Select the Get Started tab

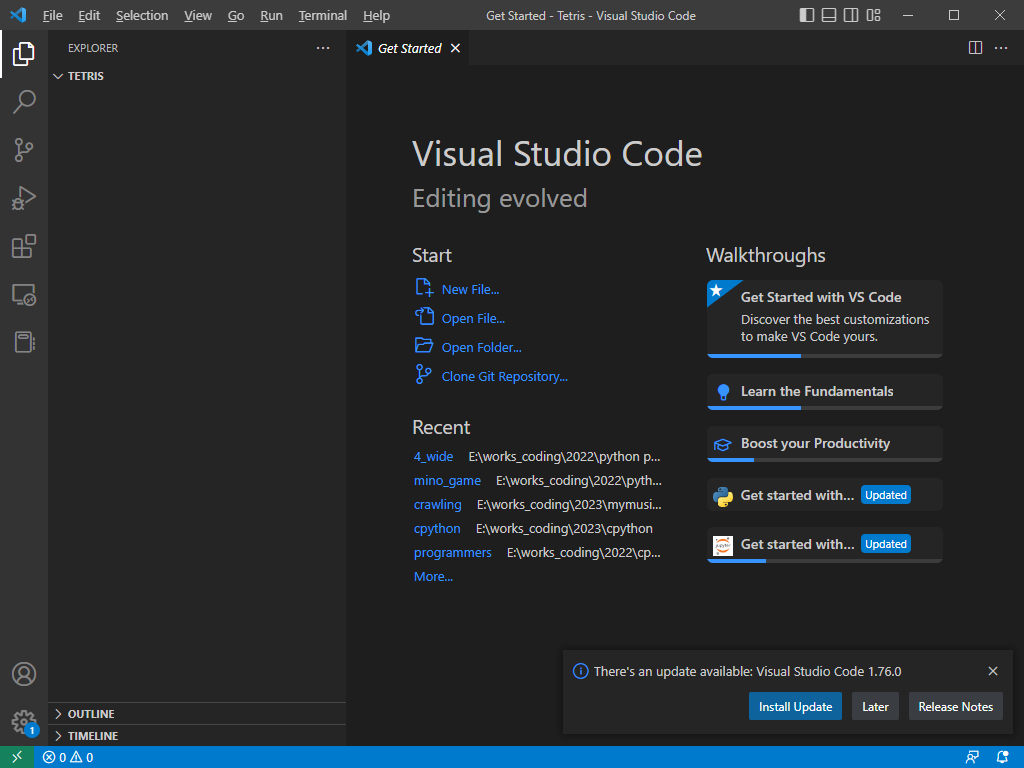[x=408, y=48]
